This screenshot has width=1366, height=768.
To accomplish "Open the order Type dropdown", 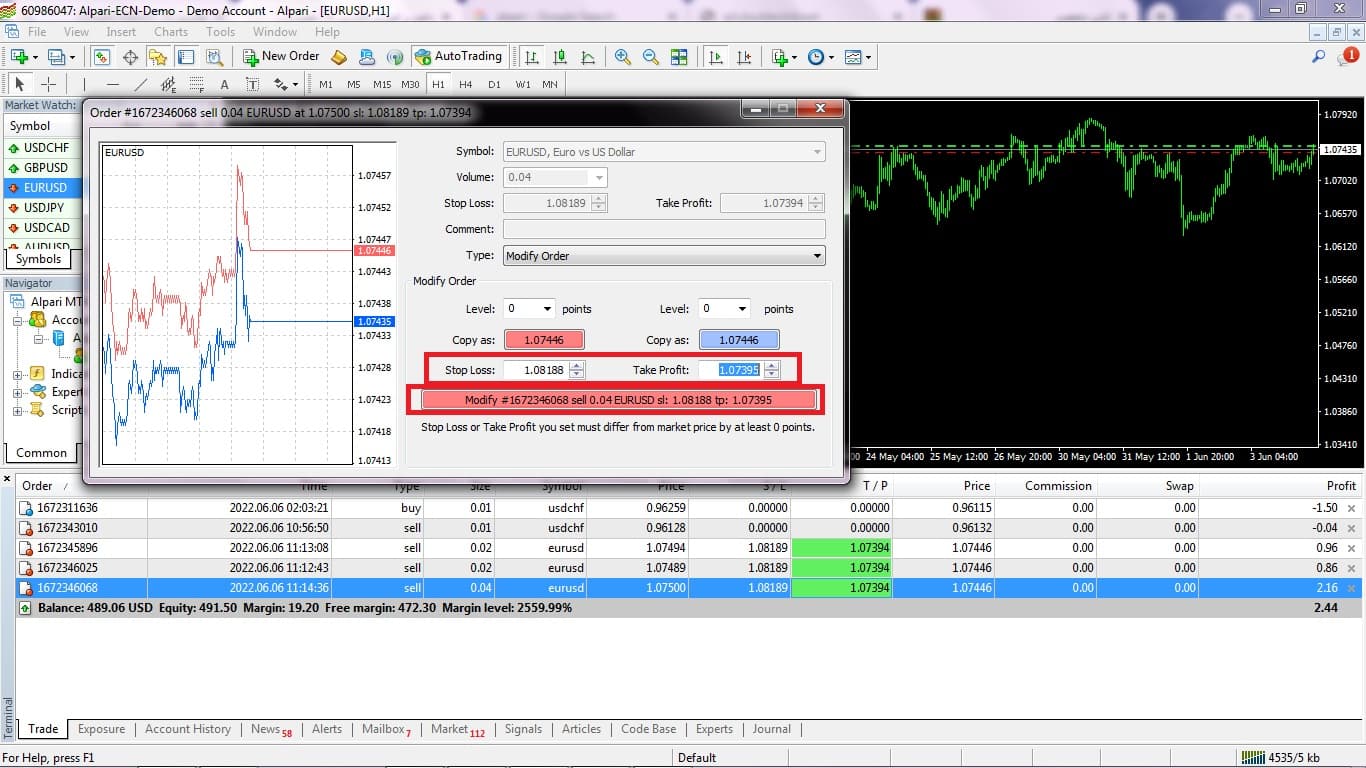I will (818, 256).
